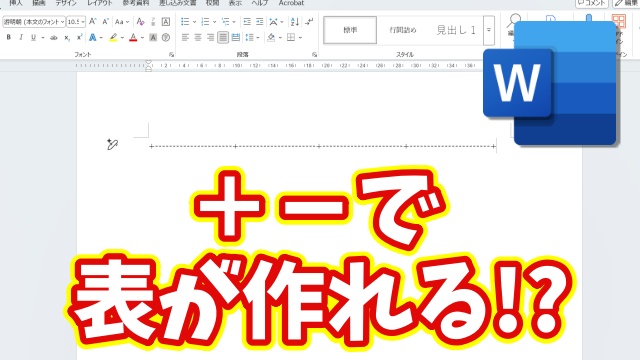Align text right icon
Image resolution: width=640 pixels, height=360 pixels.
pyautogui.click(x=211, y=38)
